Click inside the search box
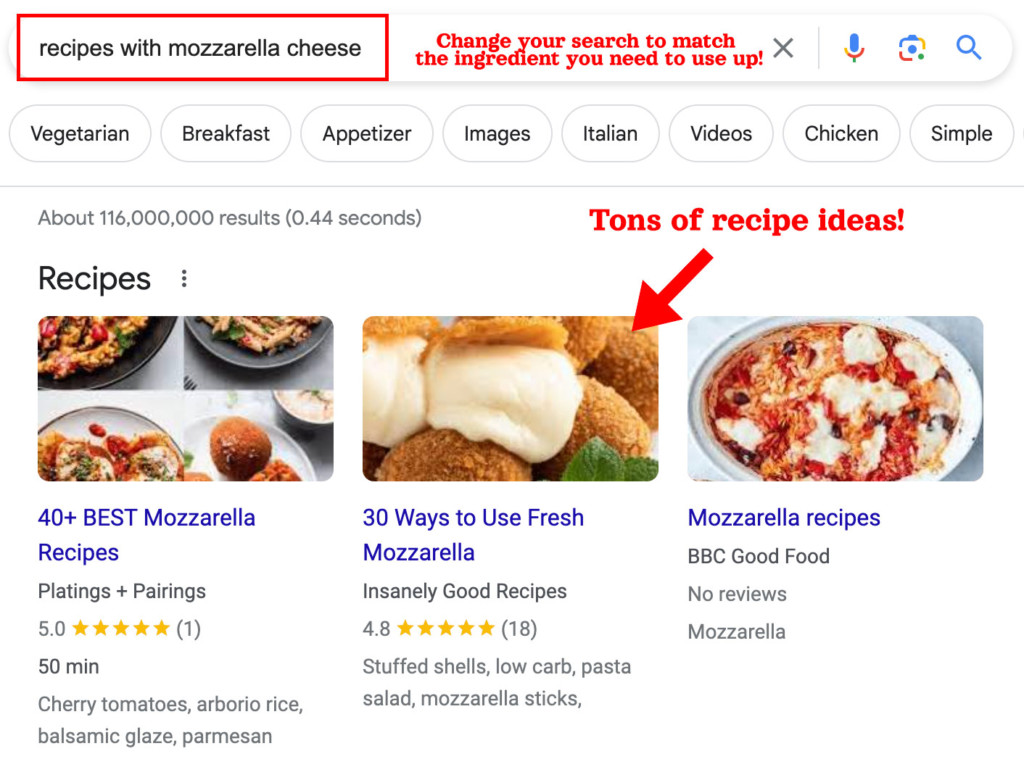The width and height of the screenshot is (1024, 767). tap(200, 47)
